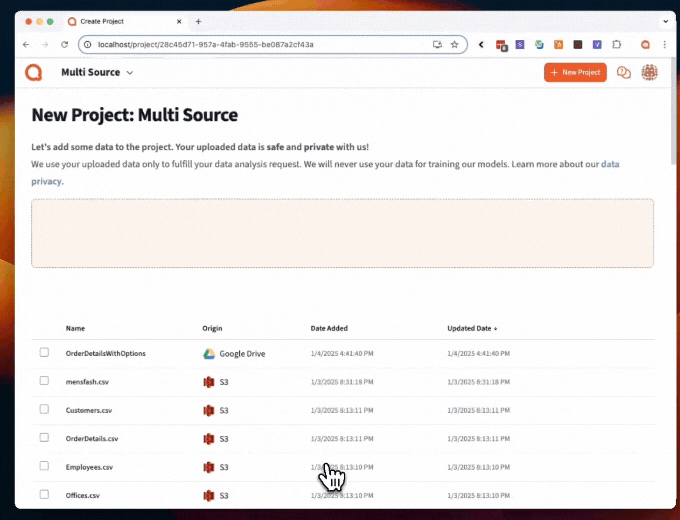Check the Customers.csv row checkbox

click(44, 409)
